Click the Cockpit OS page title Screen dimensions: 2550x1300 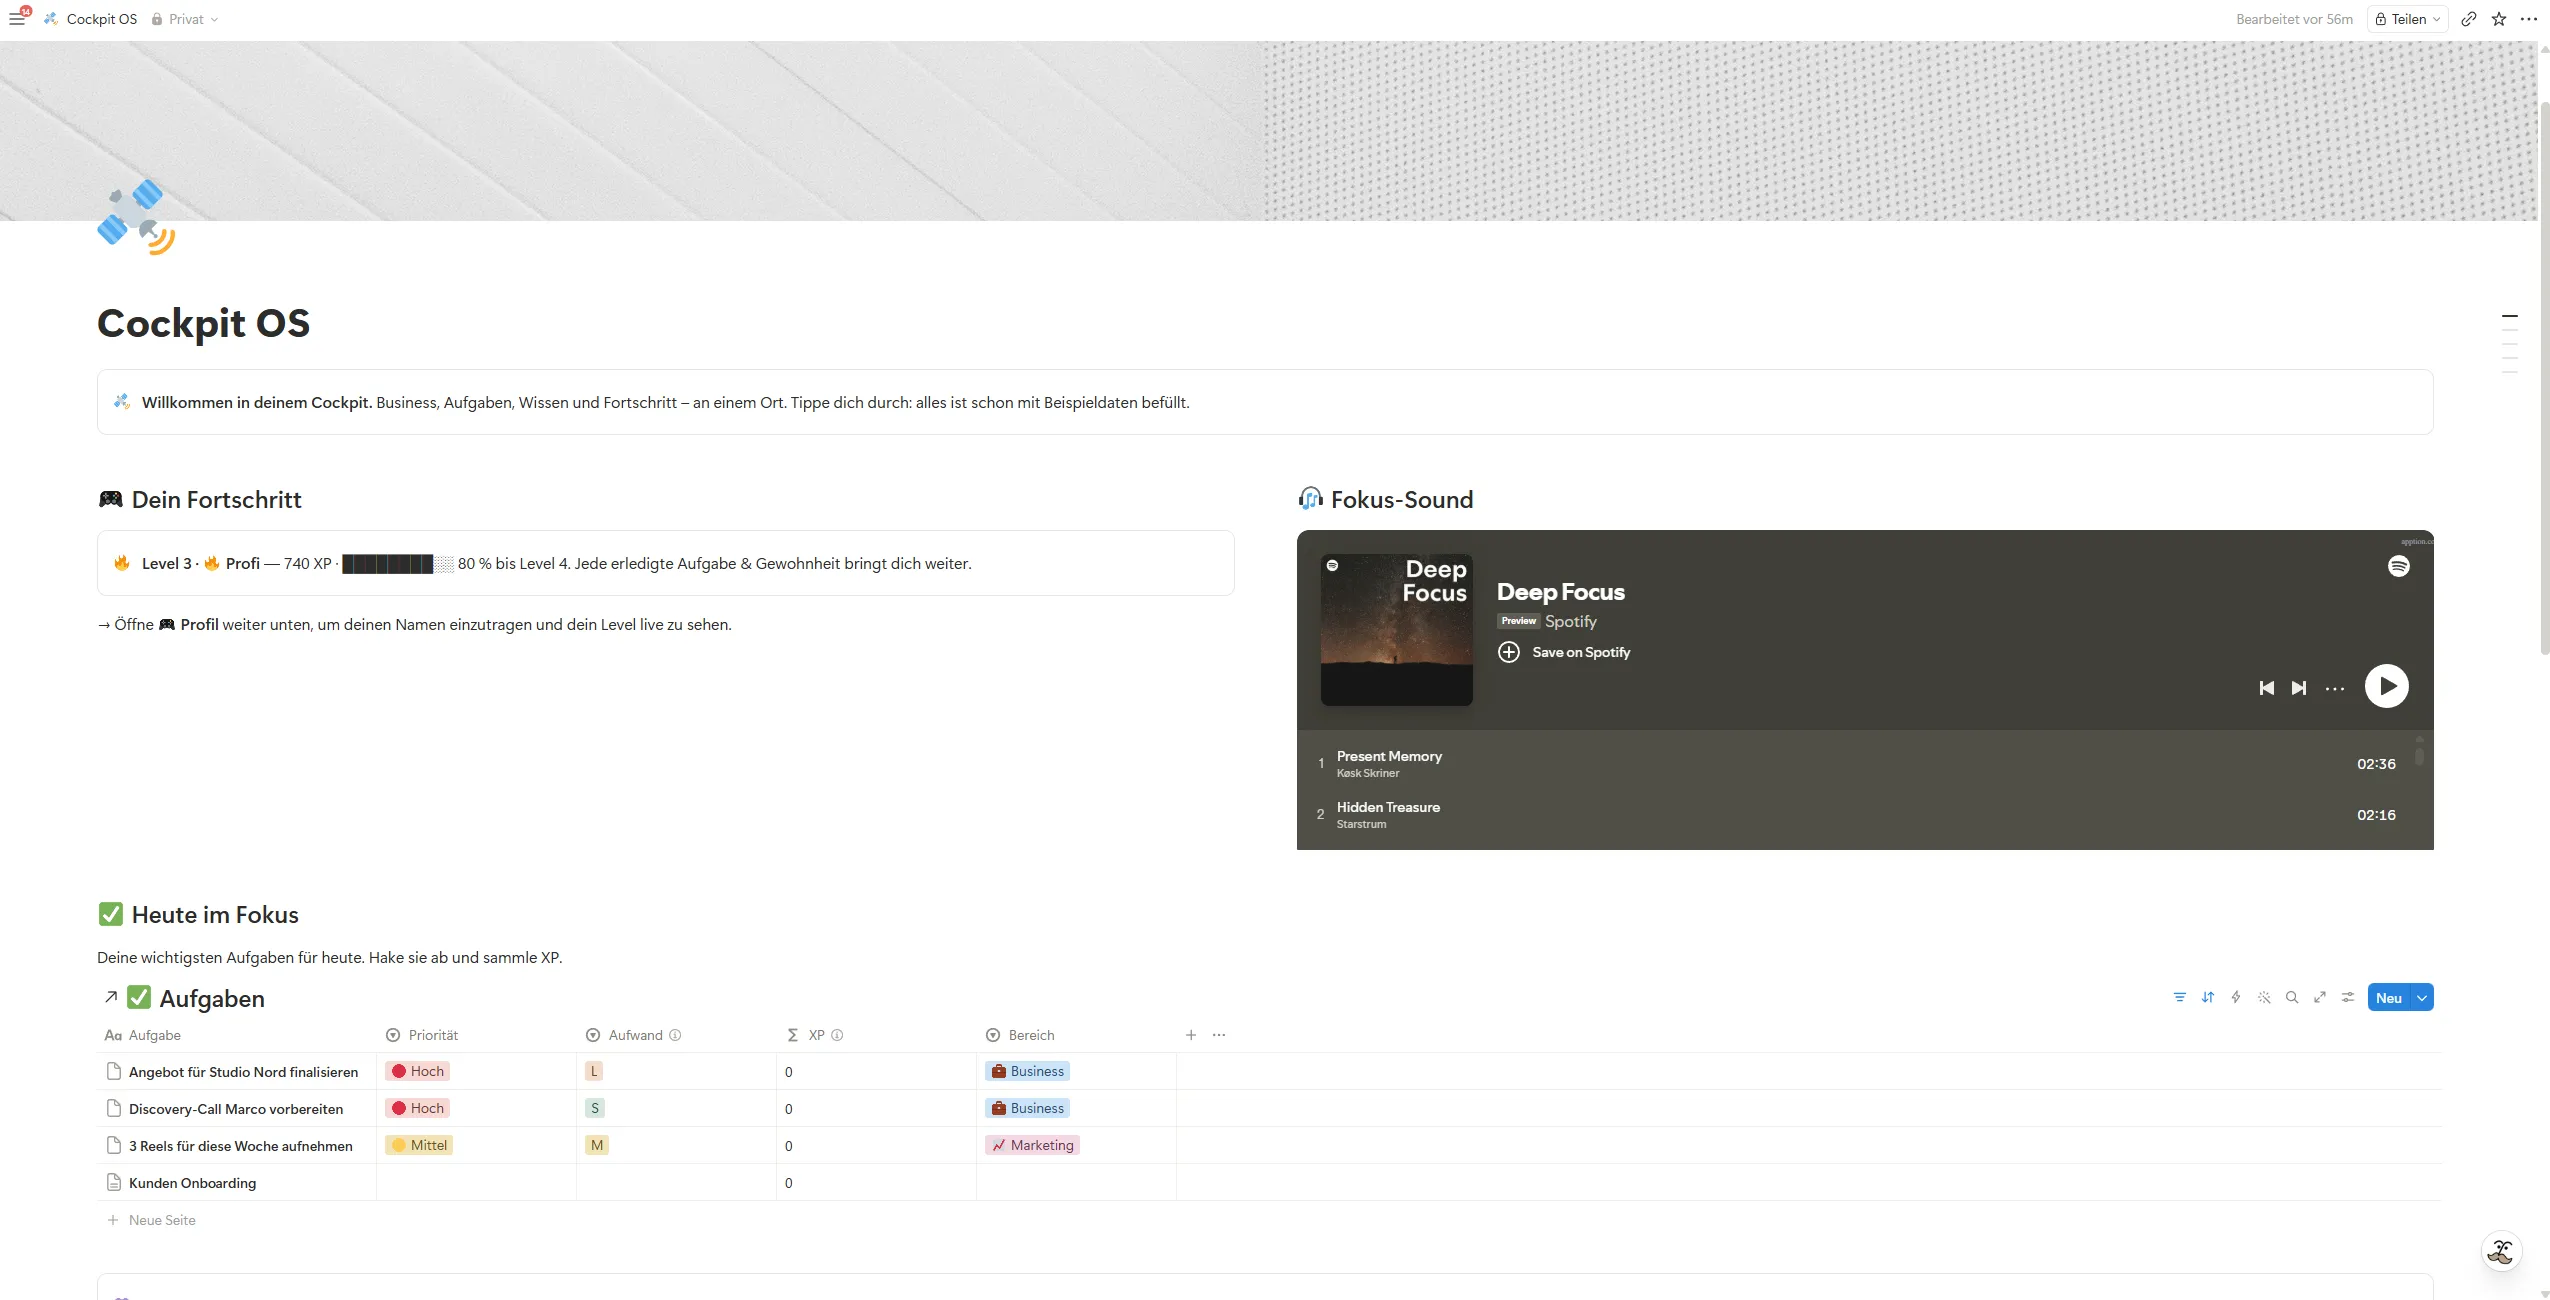click(x=203, y=323)
